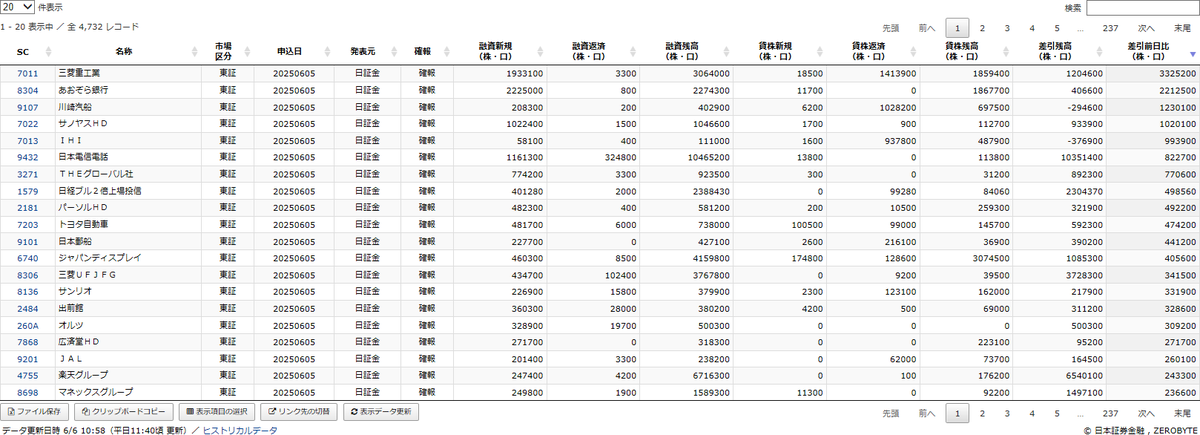Click sort icon in 貸株残高 header
Image resolution: width=1200 pixels, height=435 pixels.
[1005, 51]
